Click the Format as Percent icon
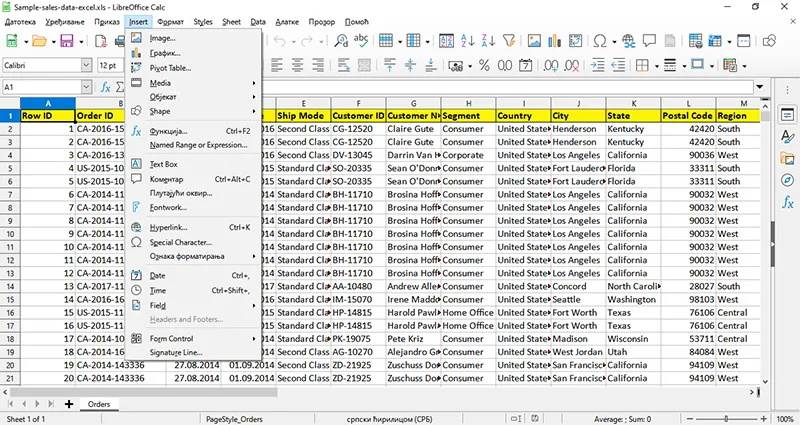 (484, 65)
